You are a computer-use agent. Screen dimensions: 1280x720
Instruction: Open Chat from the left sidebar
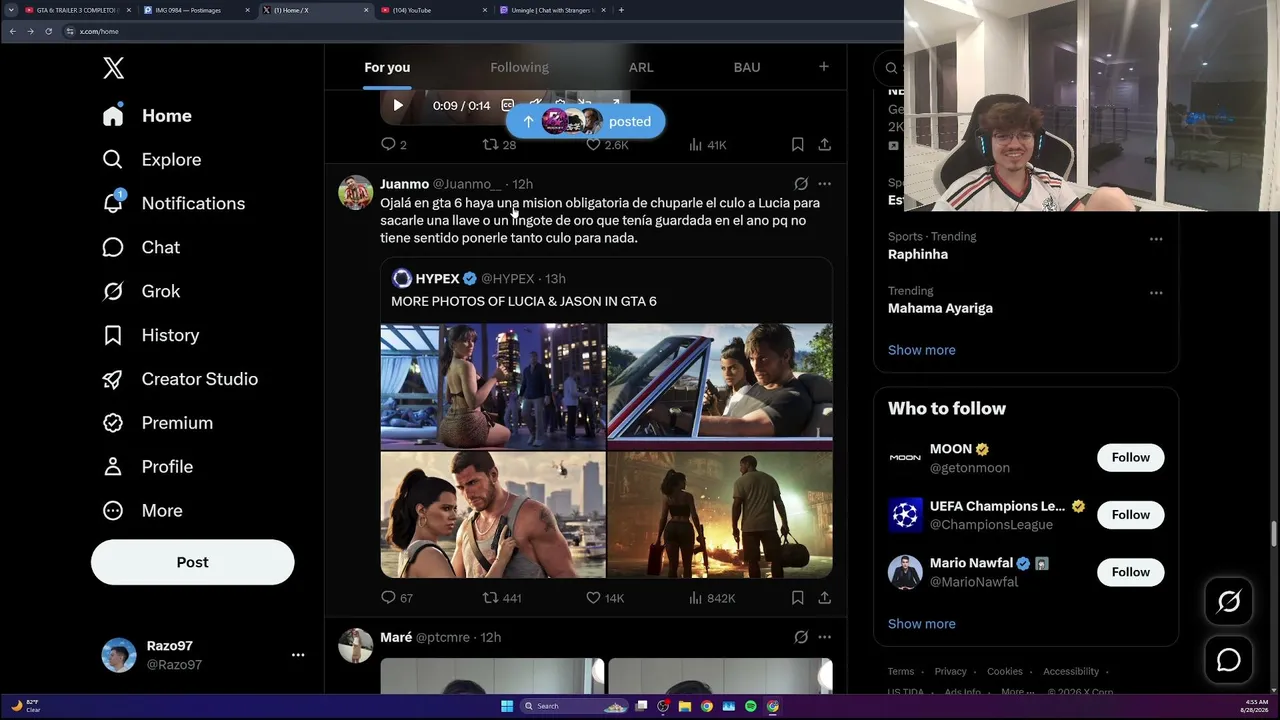[141, 247]
